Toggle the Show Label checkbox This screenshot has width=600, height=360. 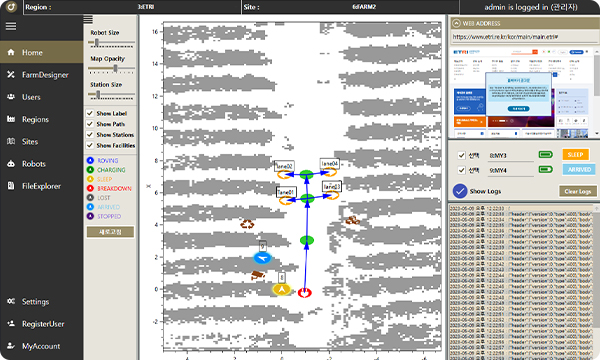coord(90,113)
